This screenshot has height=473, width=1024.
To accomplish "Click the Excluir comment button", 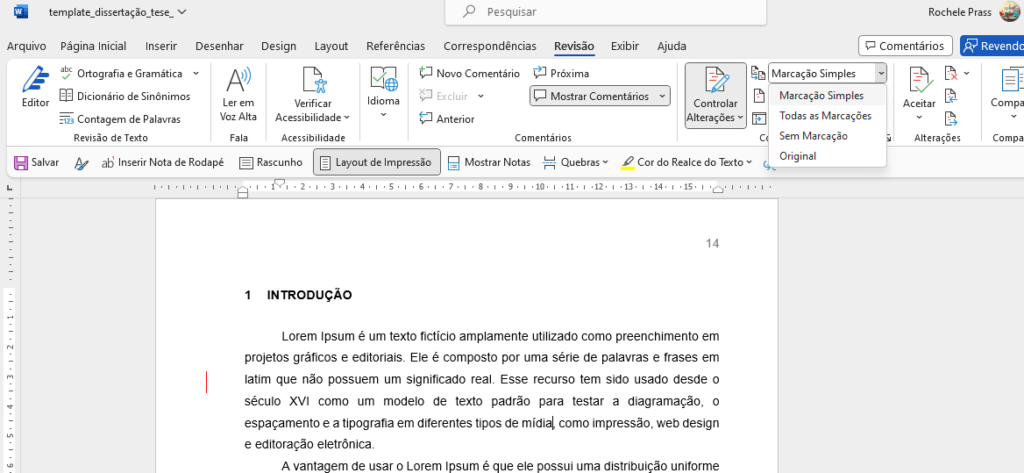I will coord(443,96).
